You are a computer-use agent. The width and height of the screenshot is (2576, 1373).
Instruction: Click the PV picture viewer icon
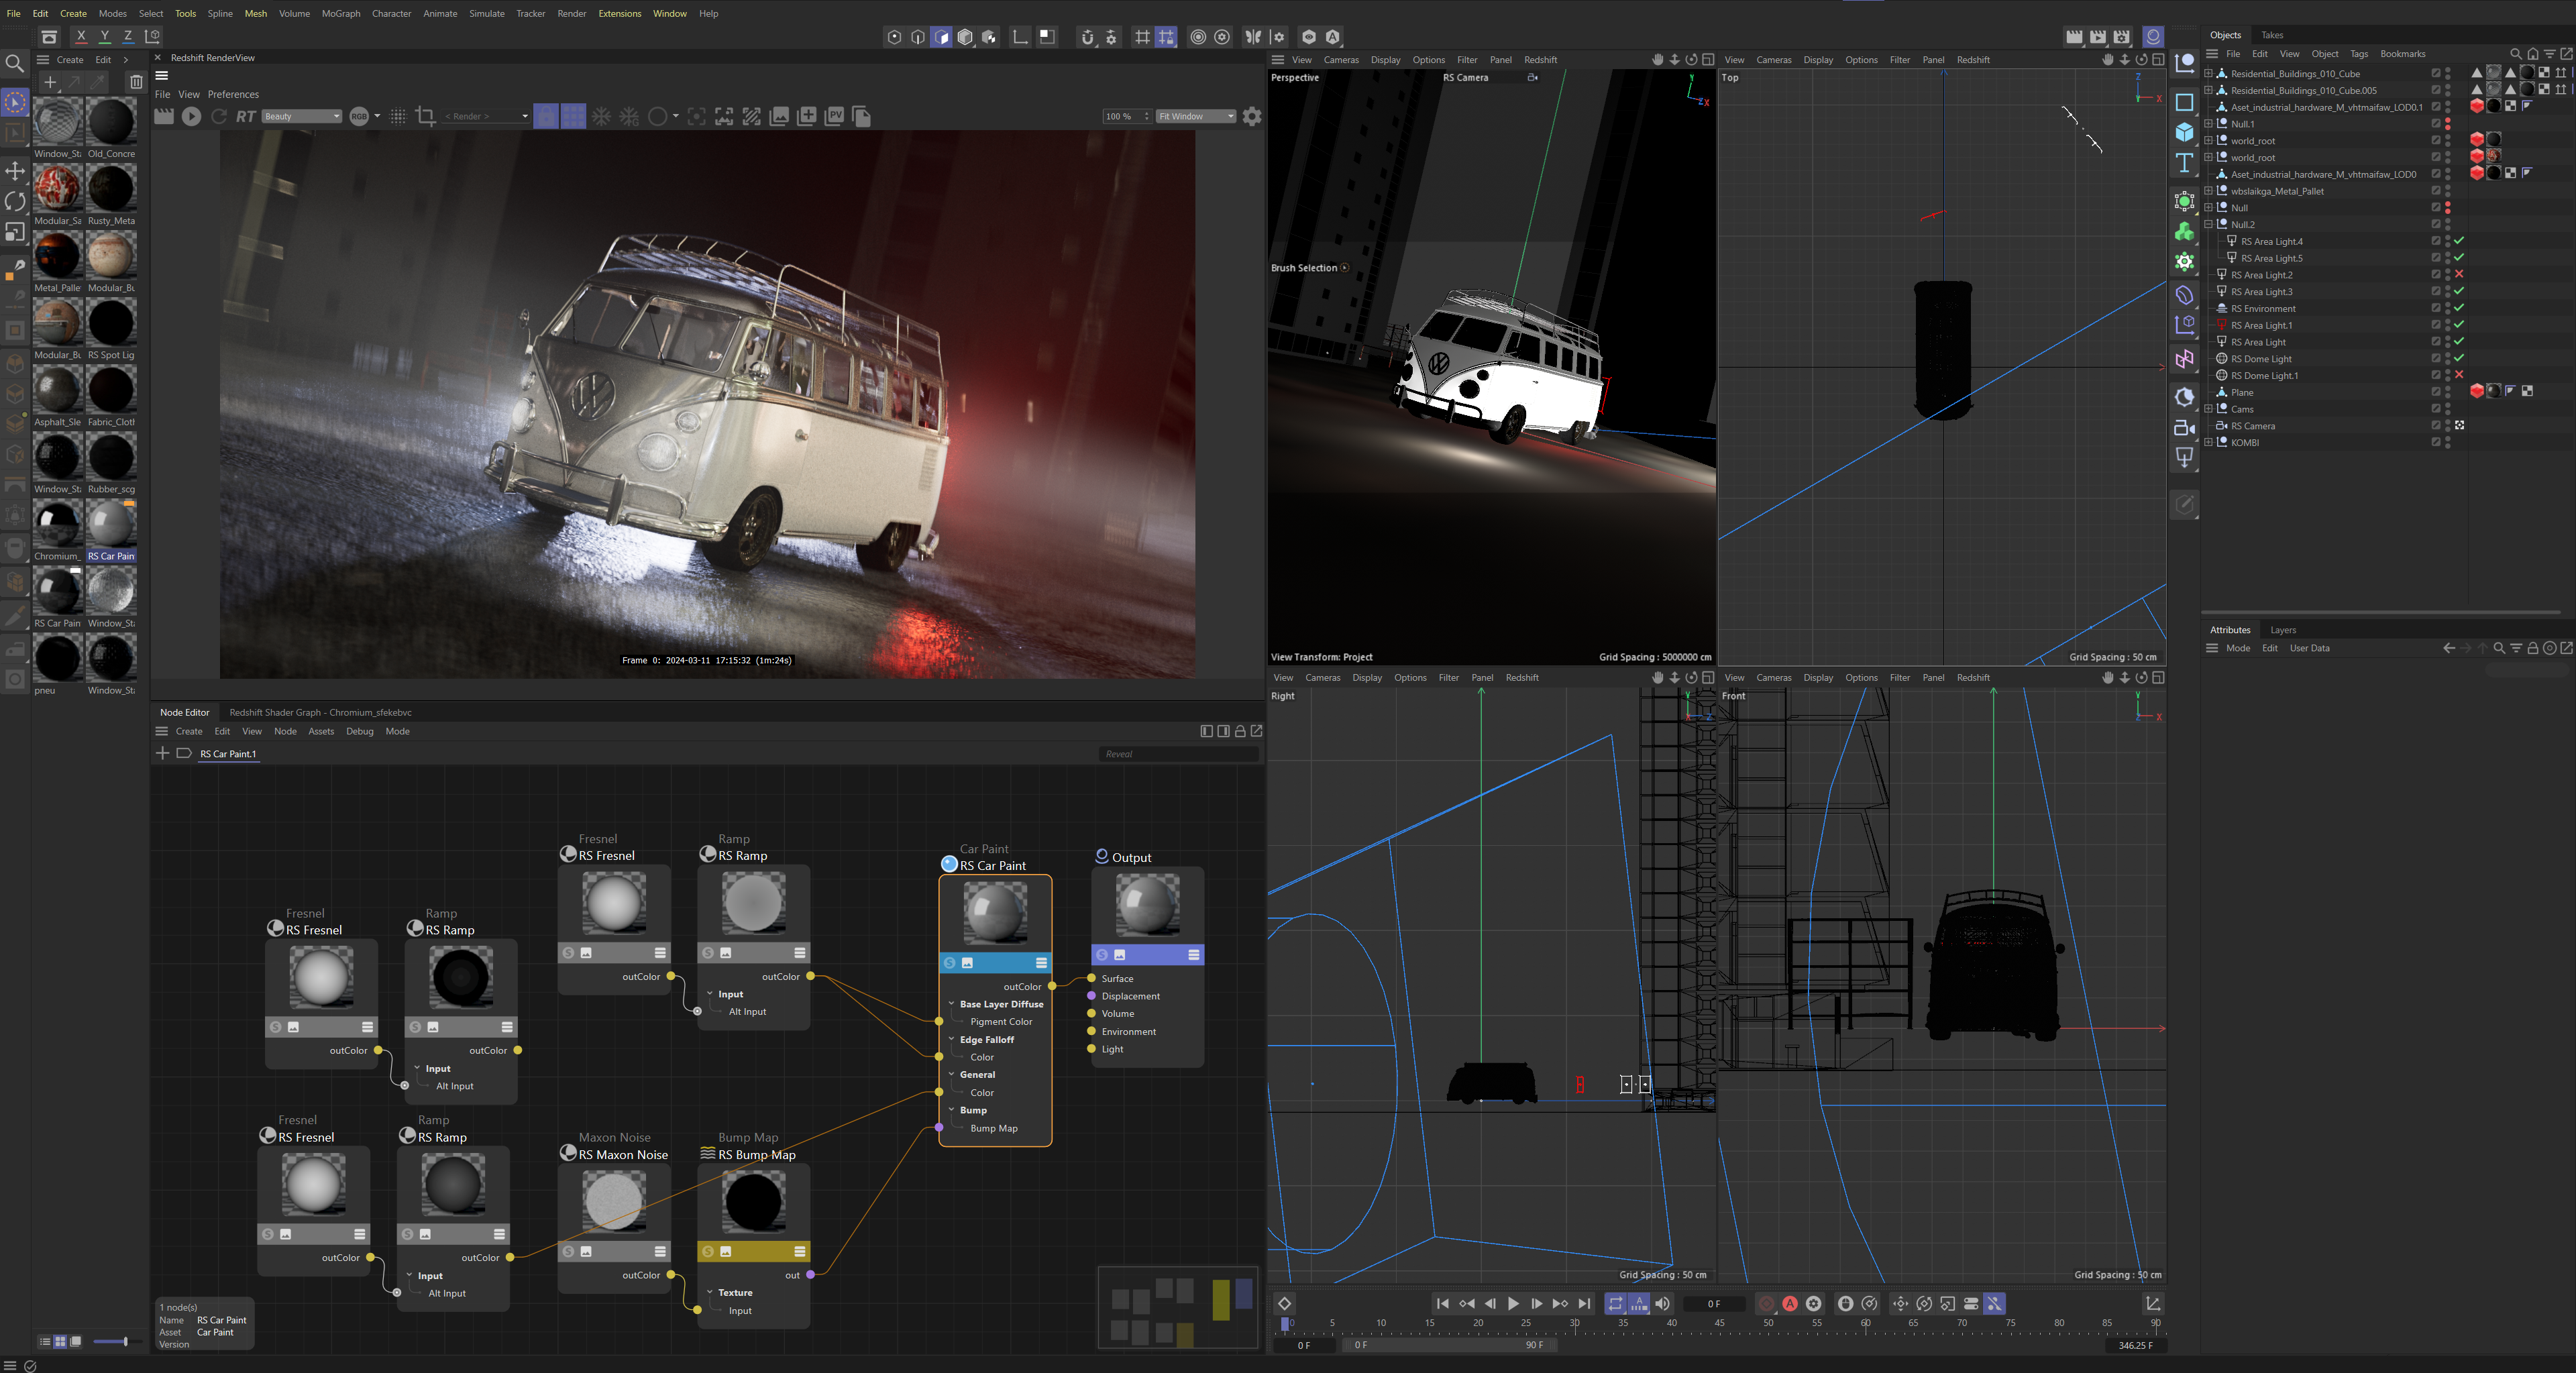coord(834,117)
